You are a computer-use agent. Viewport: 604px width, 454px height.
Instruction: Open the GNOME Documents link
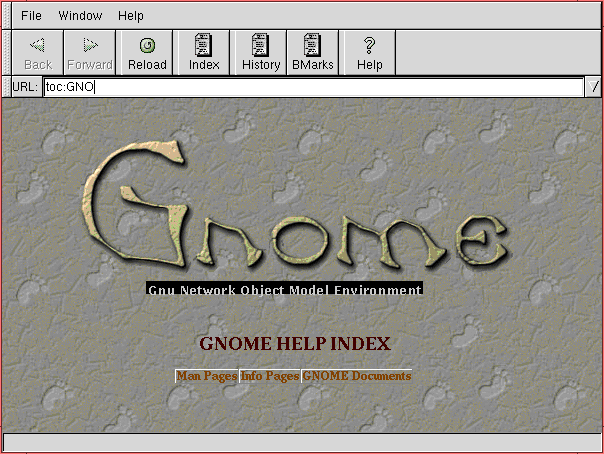coord(357,376)
